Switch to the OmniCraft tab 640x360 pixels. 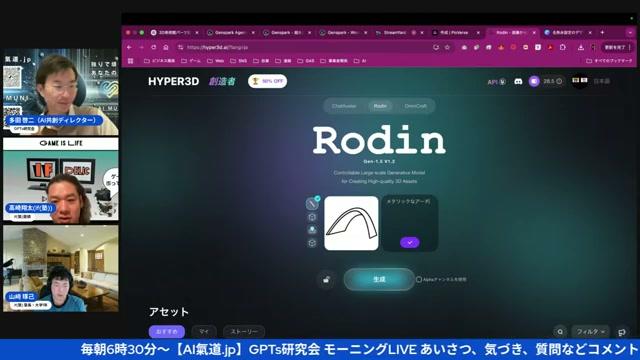click(416, 106)
